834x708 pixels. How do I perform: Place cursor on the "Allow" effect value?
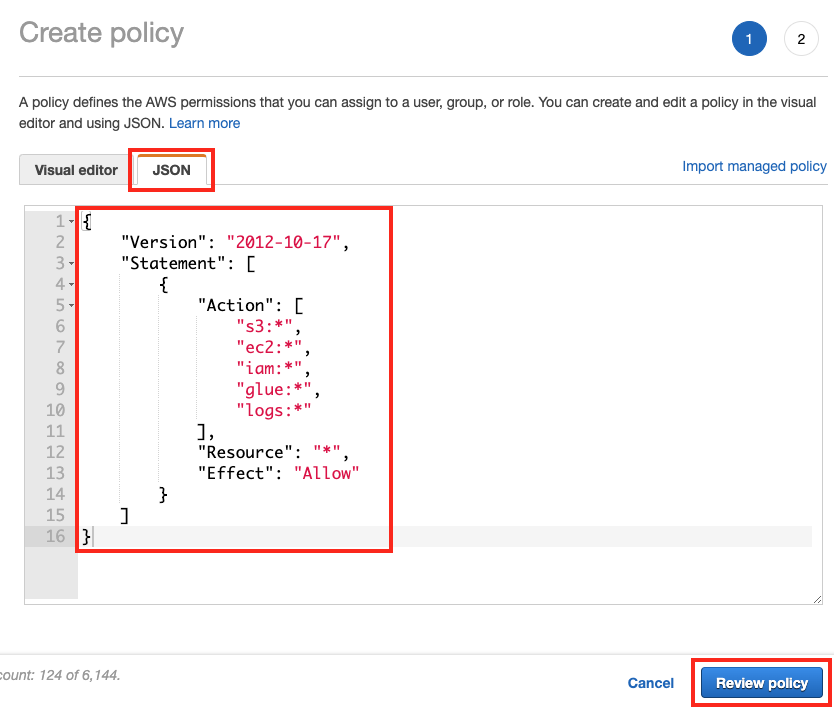pos(326,473)
